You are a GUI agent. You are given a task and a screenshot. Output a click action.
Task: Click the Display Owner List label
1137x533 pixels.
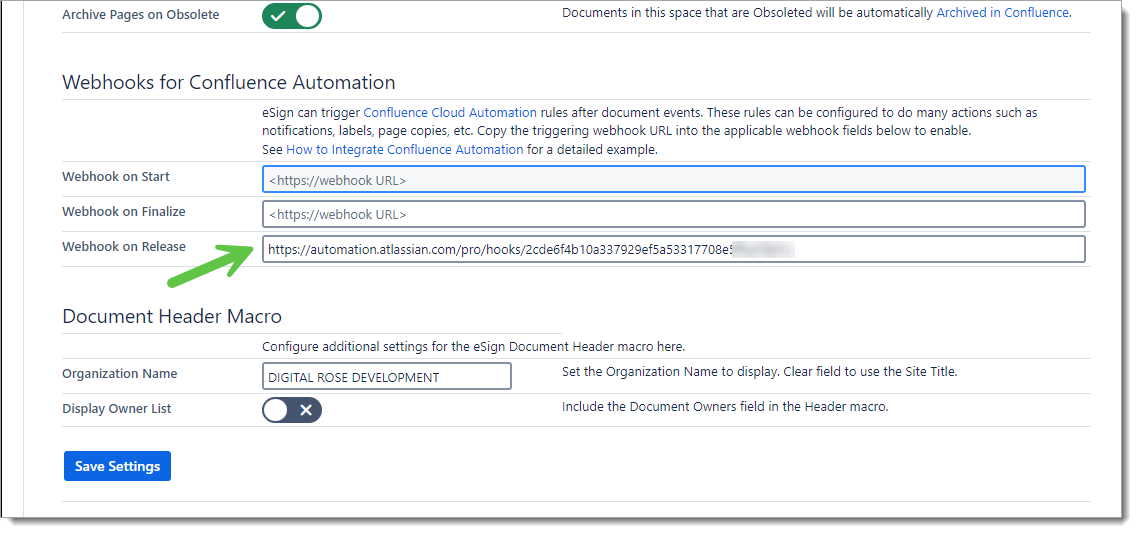tap(116, 409)
